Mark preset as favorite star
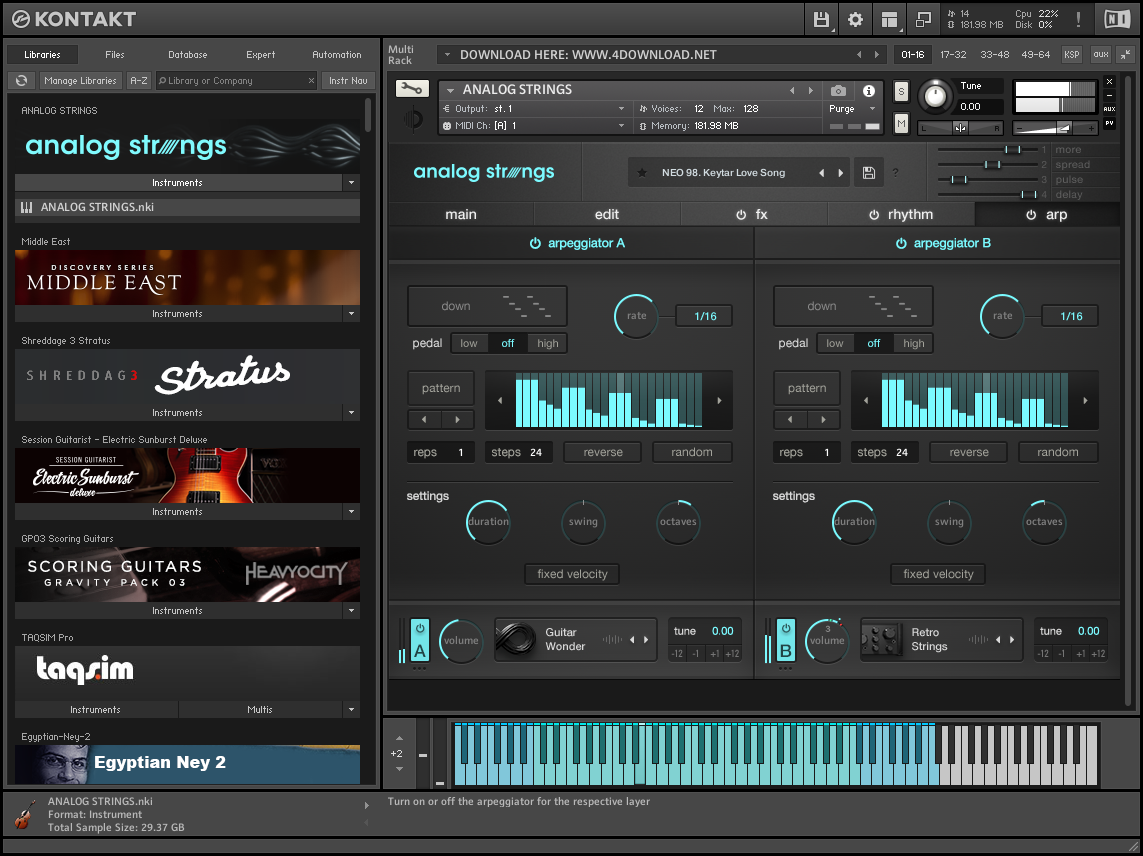This screenshot has width=1143, height=856. pyautogui.click(x=642, y=173)
